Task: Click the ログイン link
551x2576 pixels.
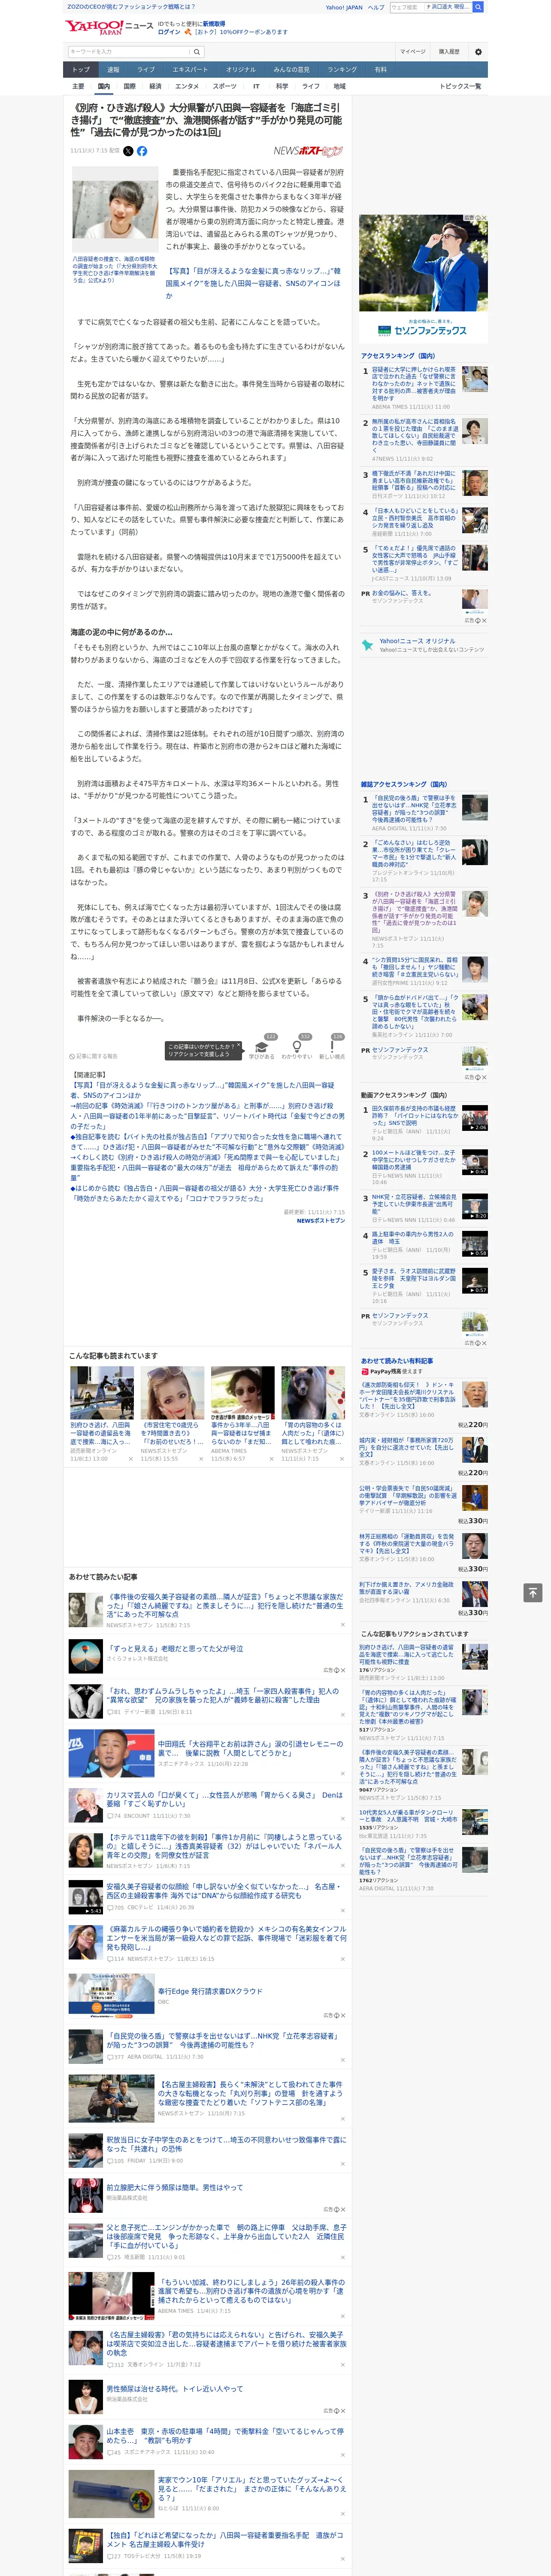Action: pyautogui.click(x=169, y=32)
